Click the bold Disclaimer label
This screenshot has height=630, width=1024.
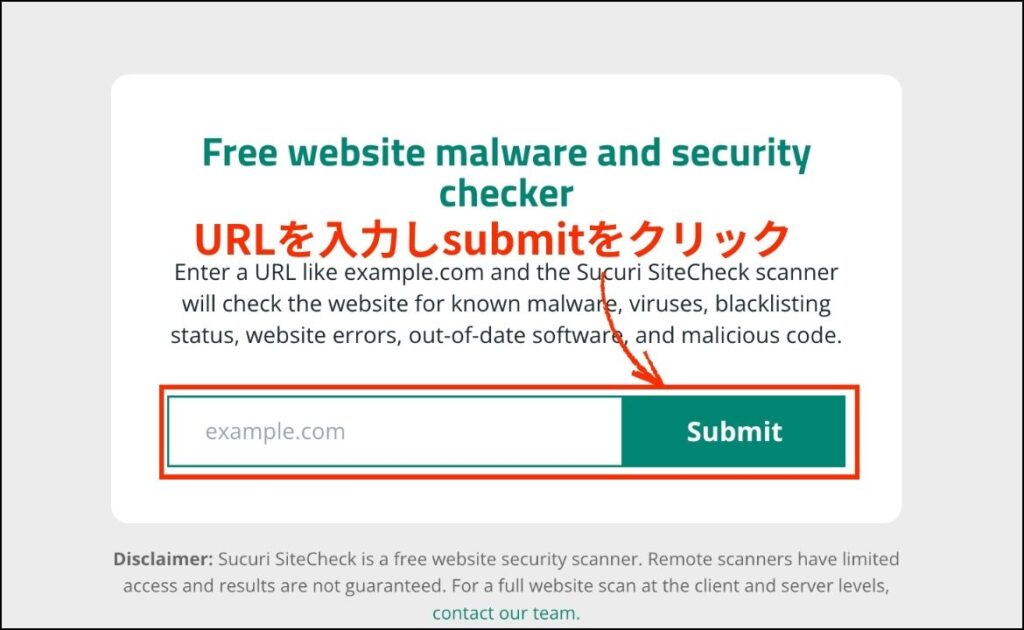click(163, 559)
